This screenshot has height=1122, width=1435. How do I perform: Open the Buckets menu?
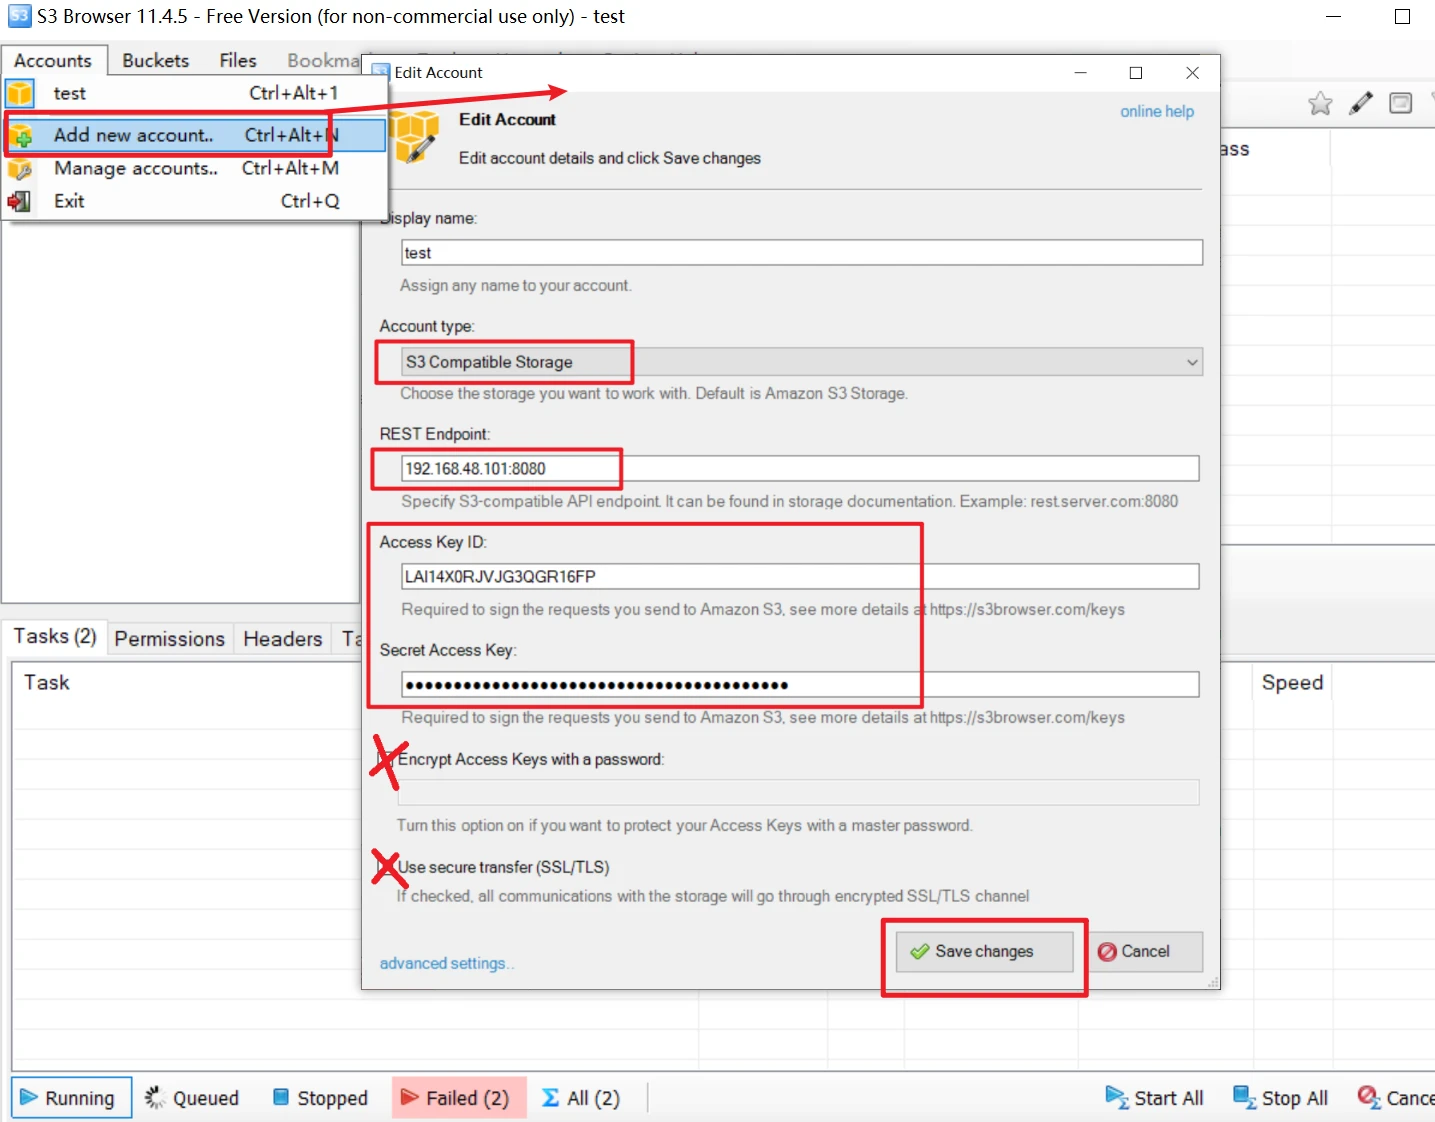click(155, 60)
